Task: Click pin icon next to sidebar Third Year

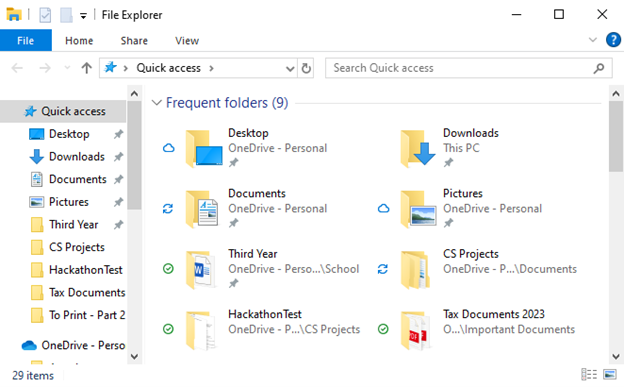Action: coord(118,225)
